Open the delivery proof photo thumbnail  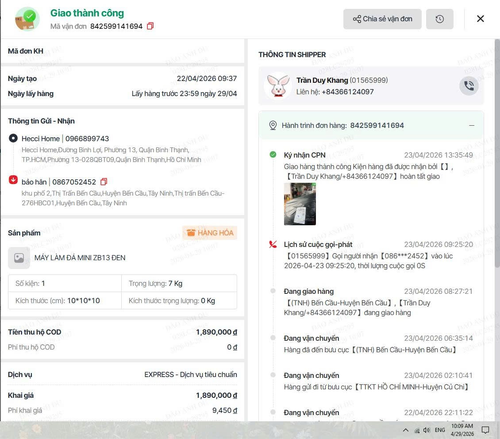coord(300,204)
